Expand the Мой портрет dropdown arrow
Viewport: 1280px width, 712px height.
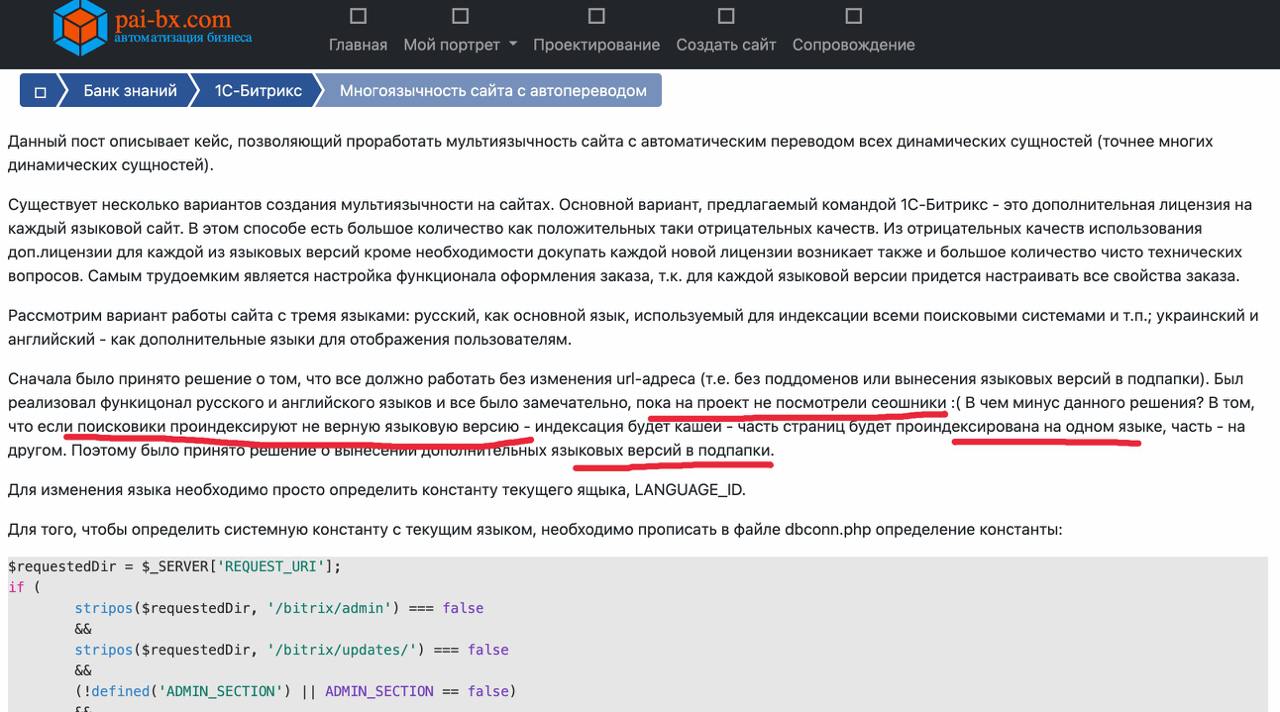(513, 45)
